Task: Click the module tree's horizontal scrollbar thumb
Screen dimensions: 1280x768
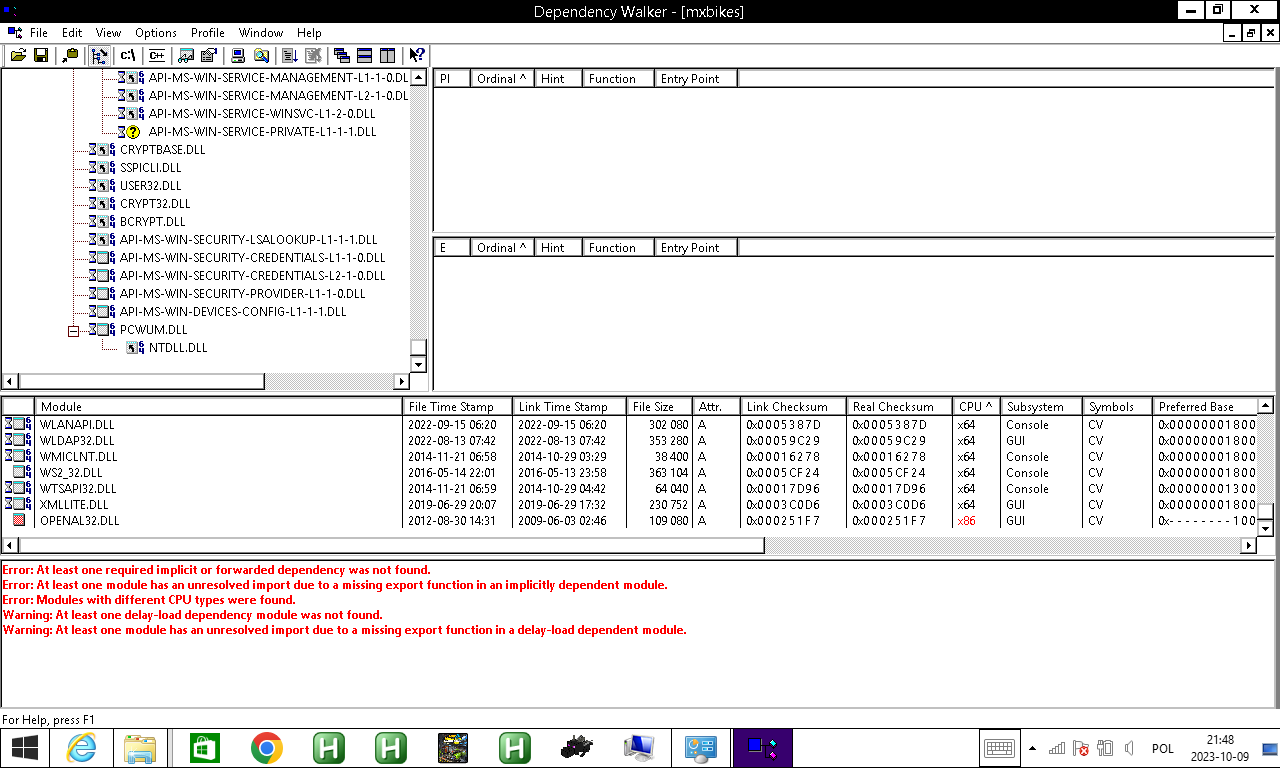Action: point(142,381)
